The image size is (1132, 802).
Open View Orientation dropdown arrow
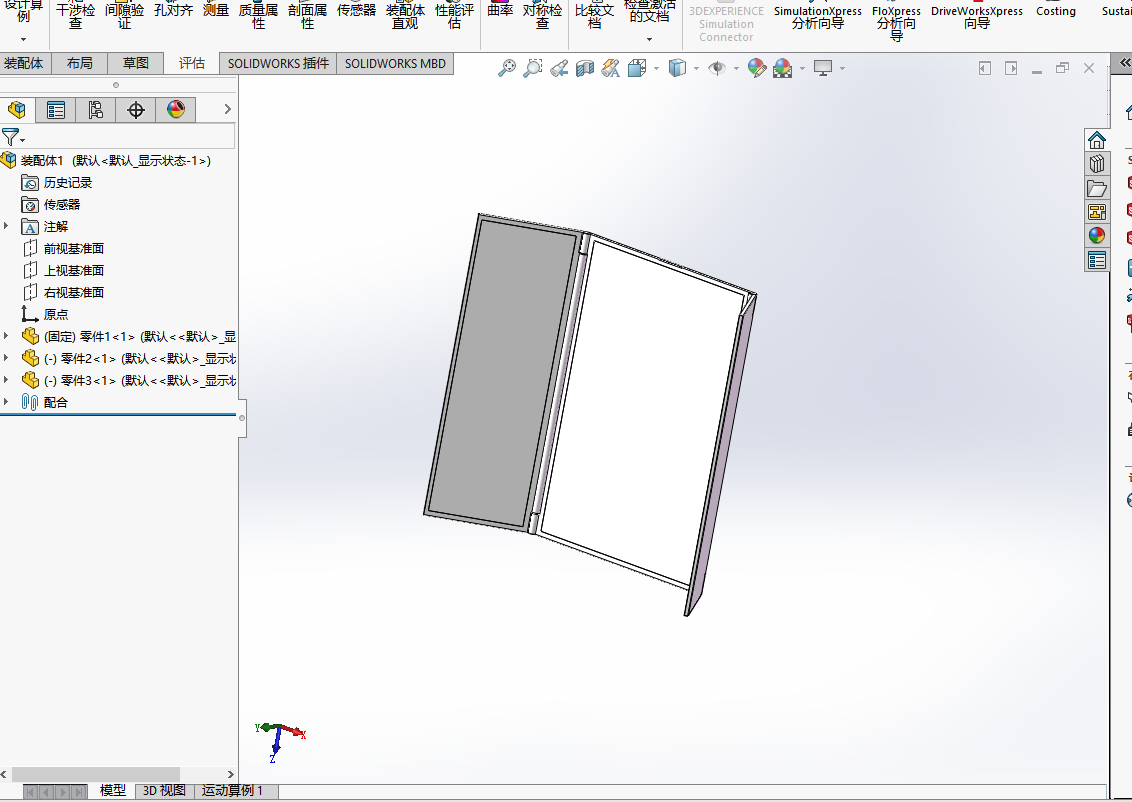pos(656,69)
